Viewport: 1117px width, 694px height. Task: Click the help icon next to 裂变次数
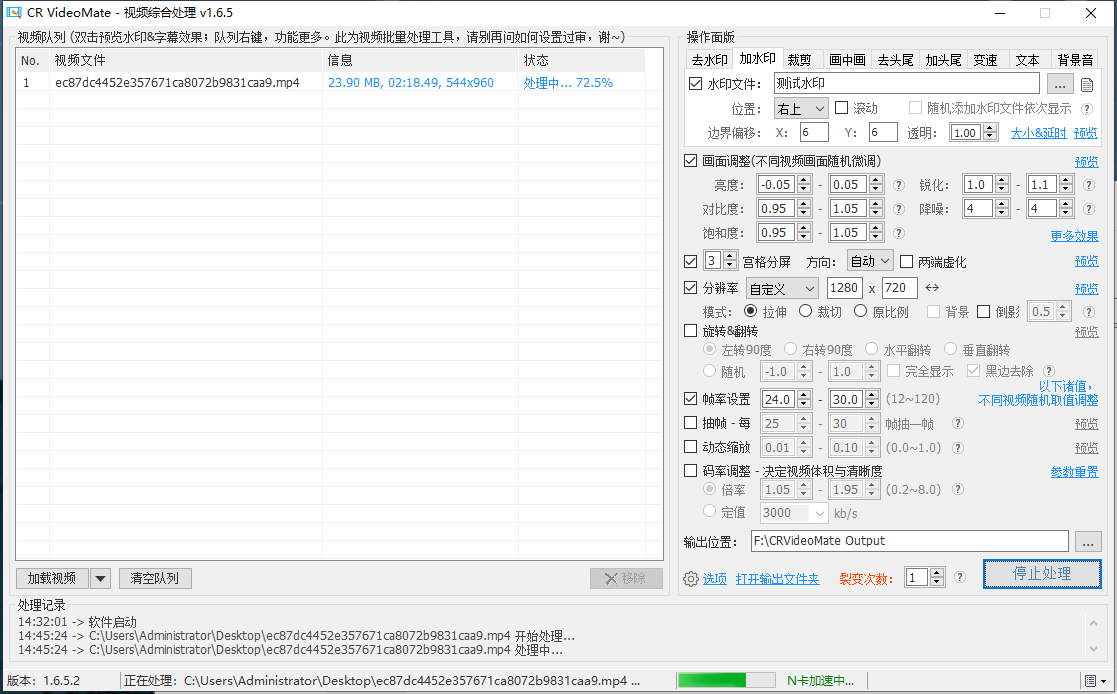[x=960, y=577]
